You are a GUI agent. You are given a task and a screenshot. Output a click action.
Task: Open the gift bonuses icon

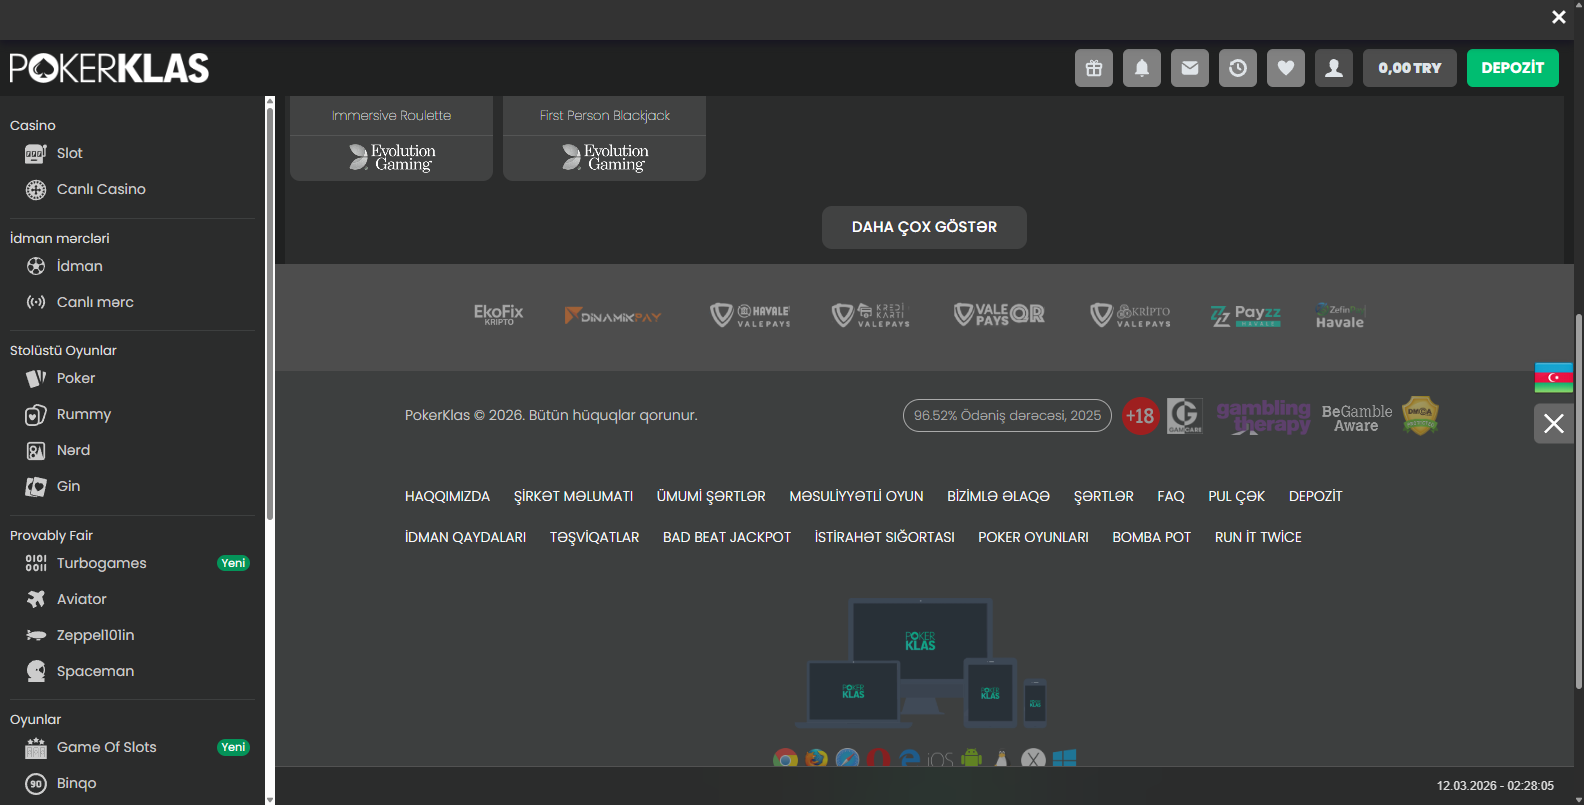tap(1093, 68)
